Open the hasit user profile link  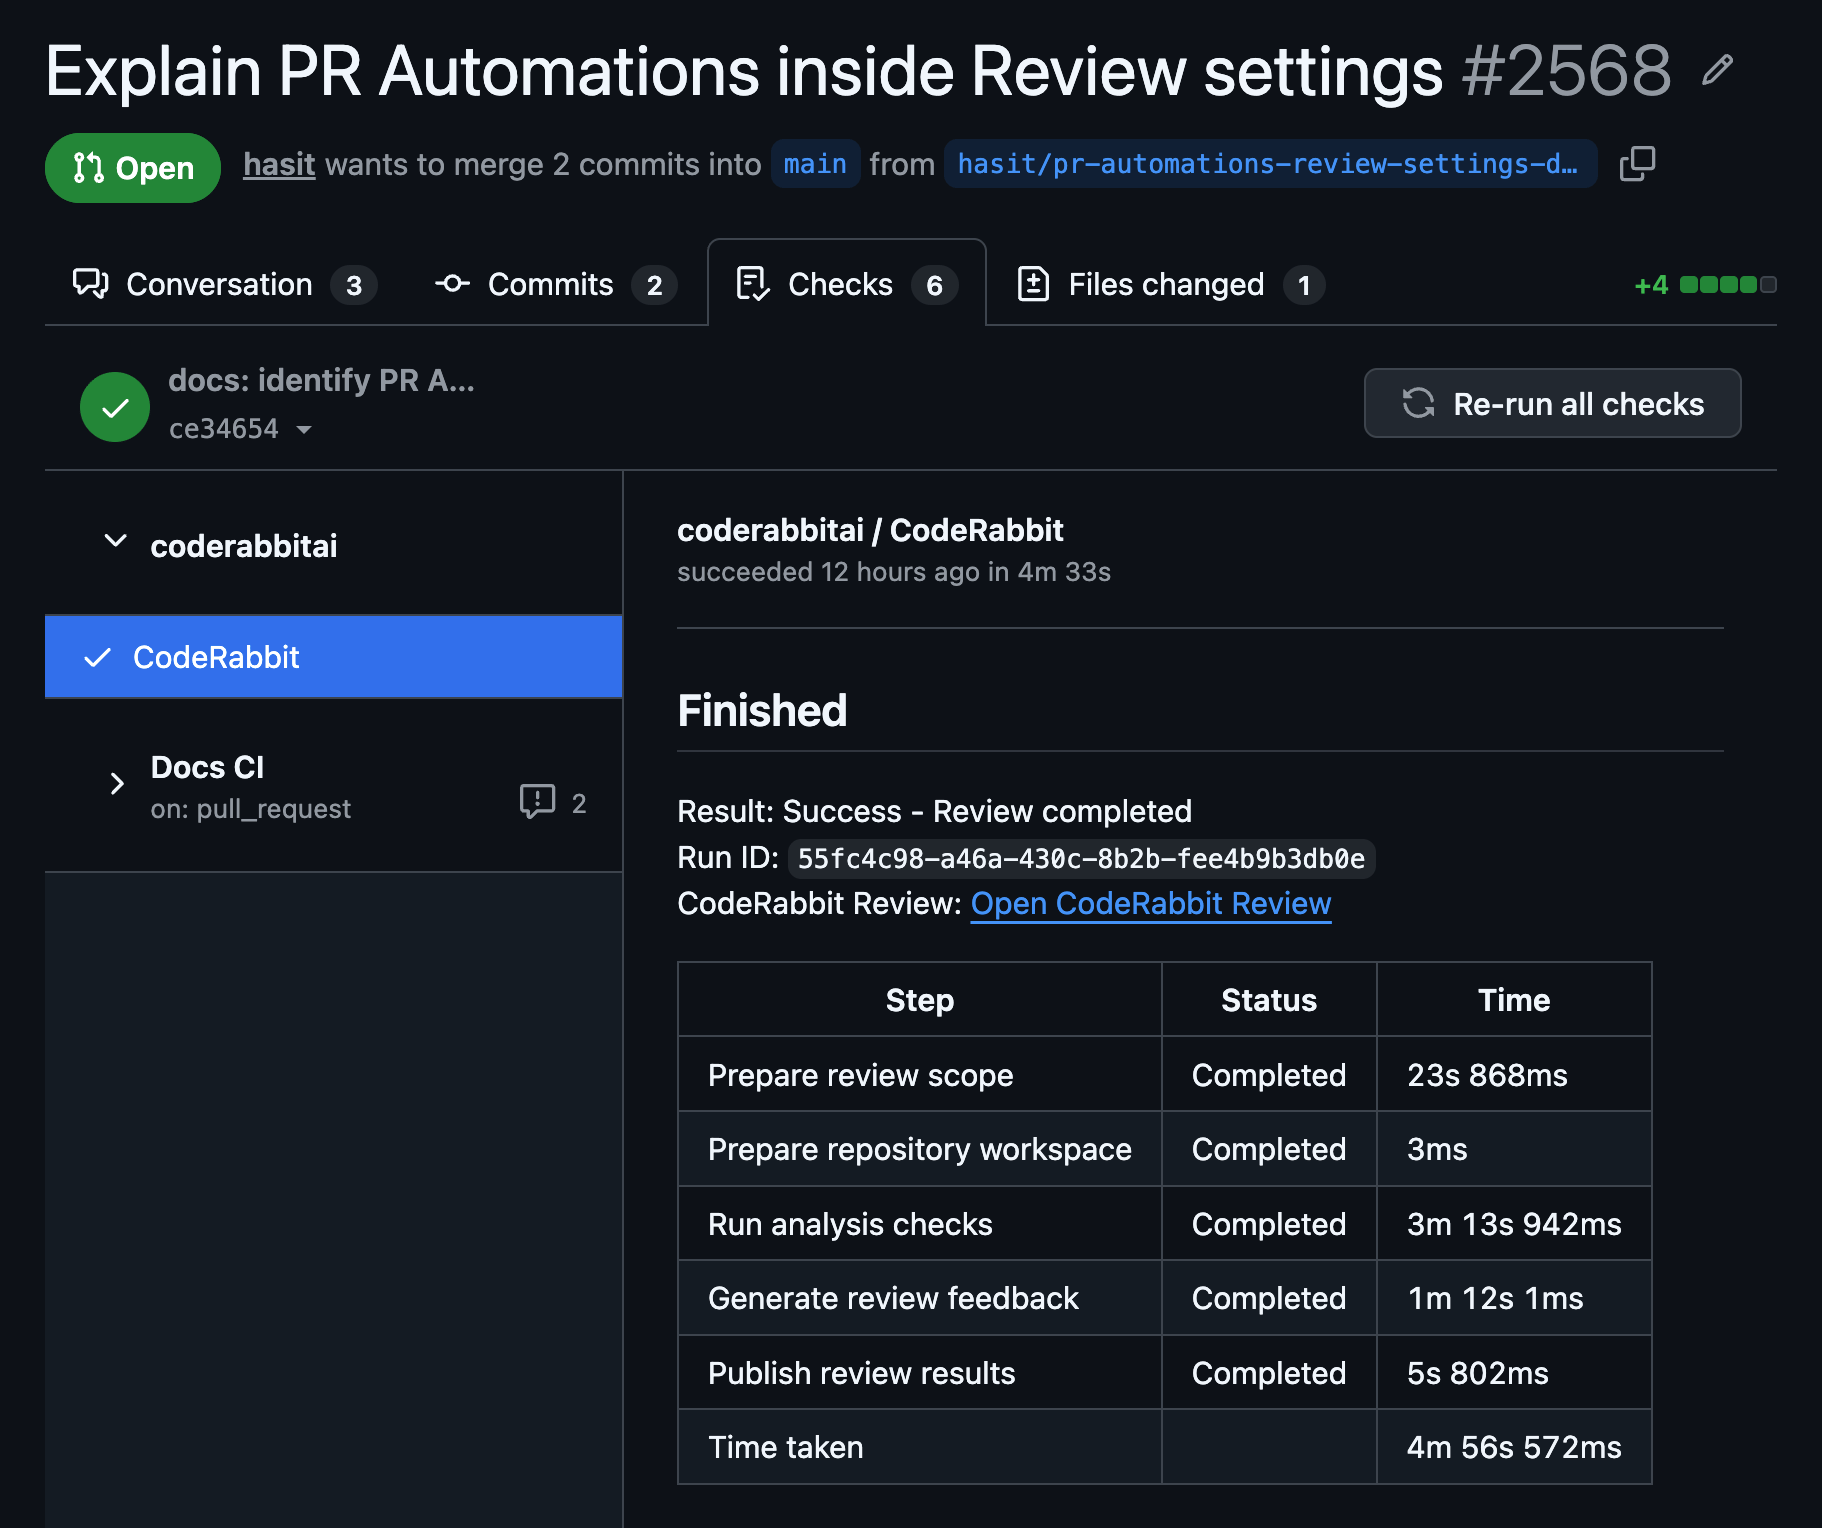pos(279,164)
